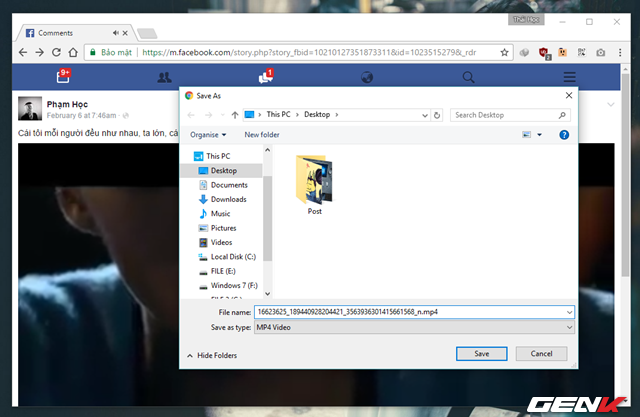Close the Comments browser tab
640x417 pixels.
click(125, 33)
